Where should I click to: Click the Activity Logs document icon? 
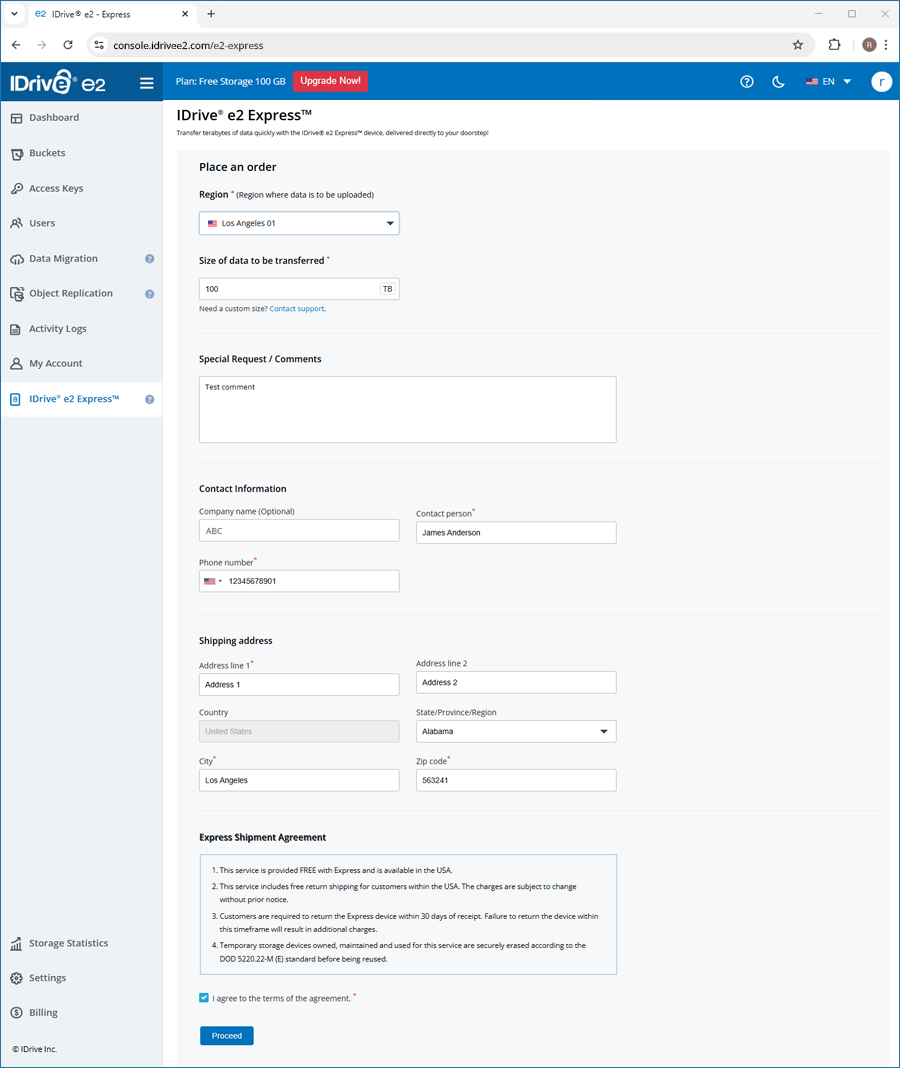pos(16,329)
